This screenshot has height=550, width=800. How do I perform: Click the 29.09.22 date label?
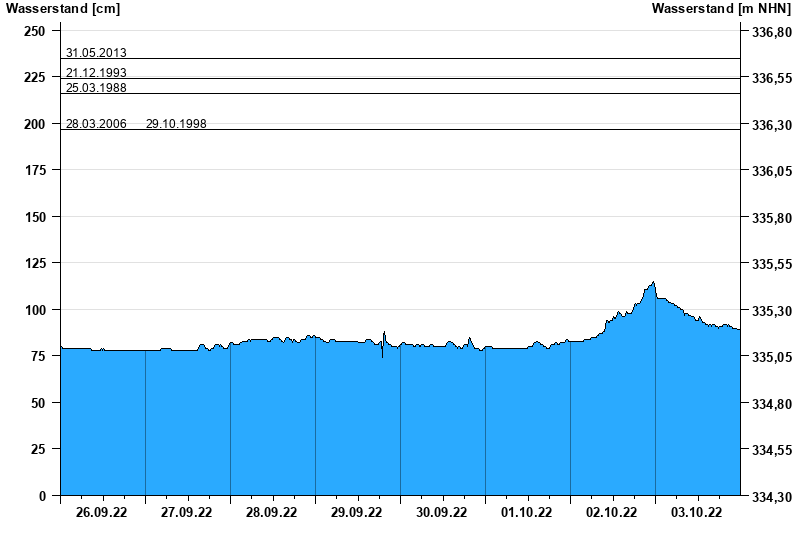tap(356, 512)
